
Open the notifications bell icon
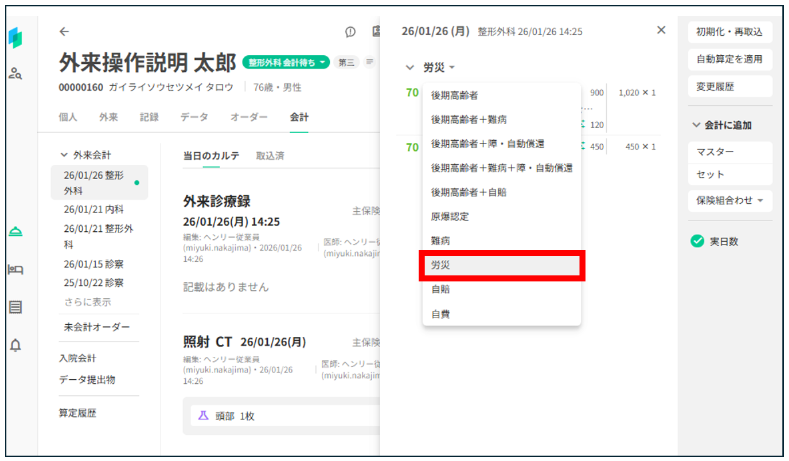pos(16,345)
